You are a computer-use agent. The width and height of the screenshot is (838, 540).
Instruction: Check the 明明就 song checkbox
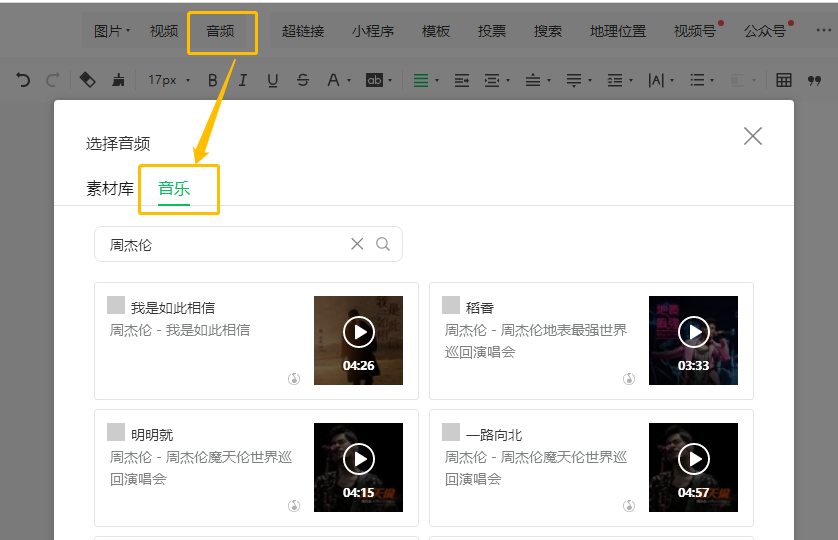coord(116,432)
